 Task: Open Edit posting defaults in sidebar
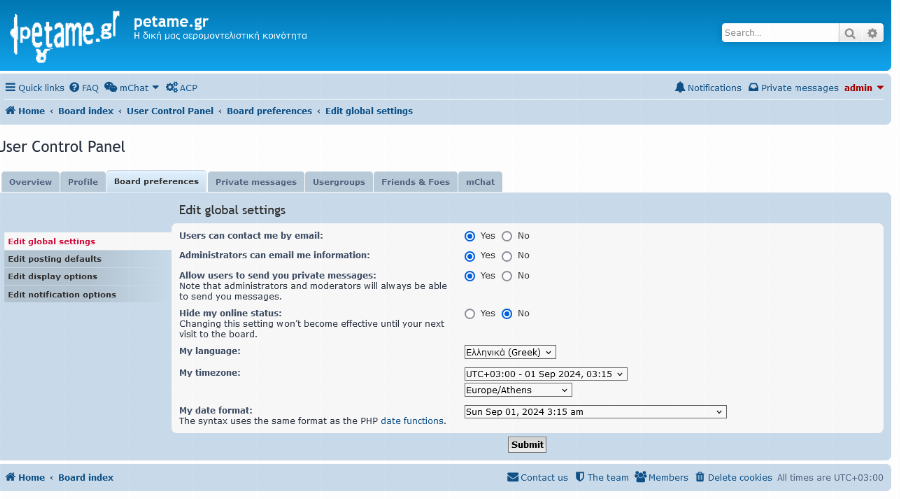[x=87, y=258]
